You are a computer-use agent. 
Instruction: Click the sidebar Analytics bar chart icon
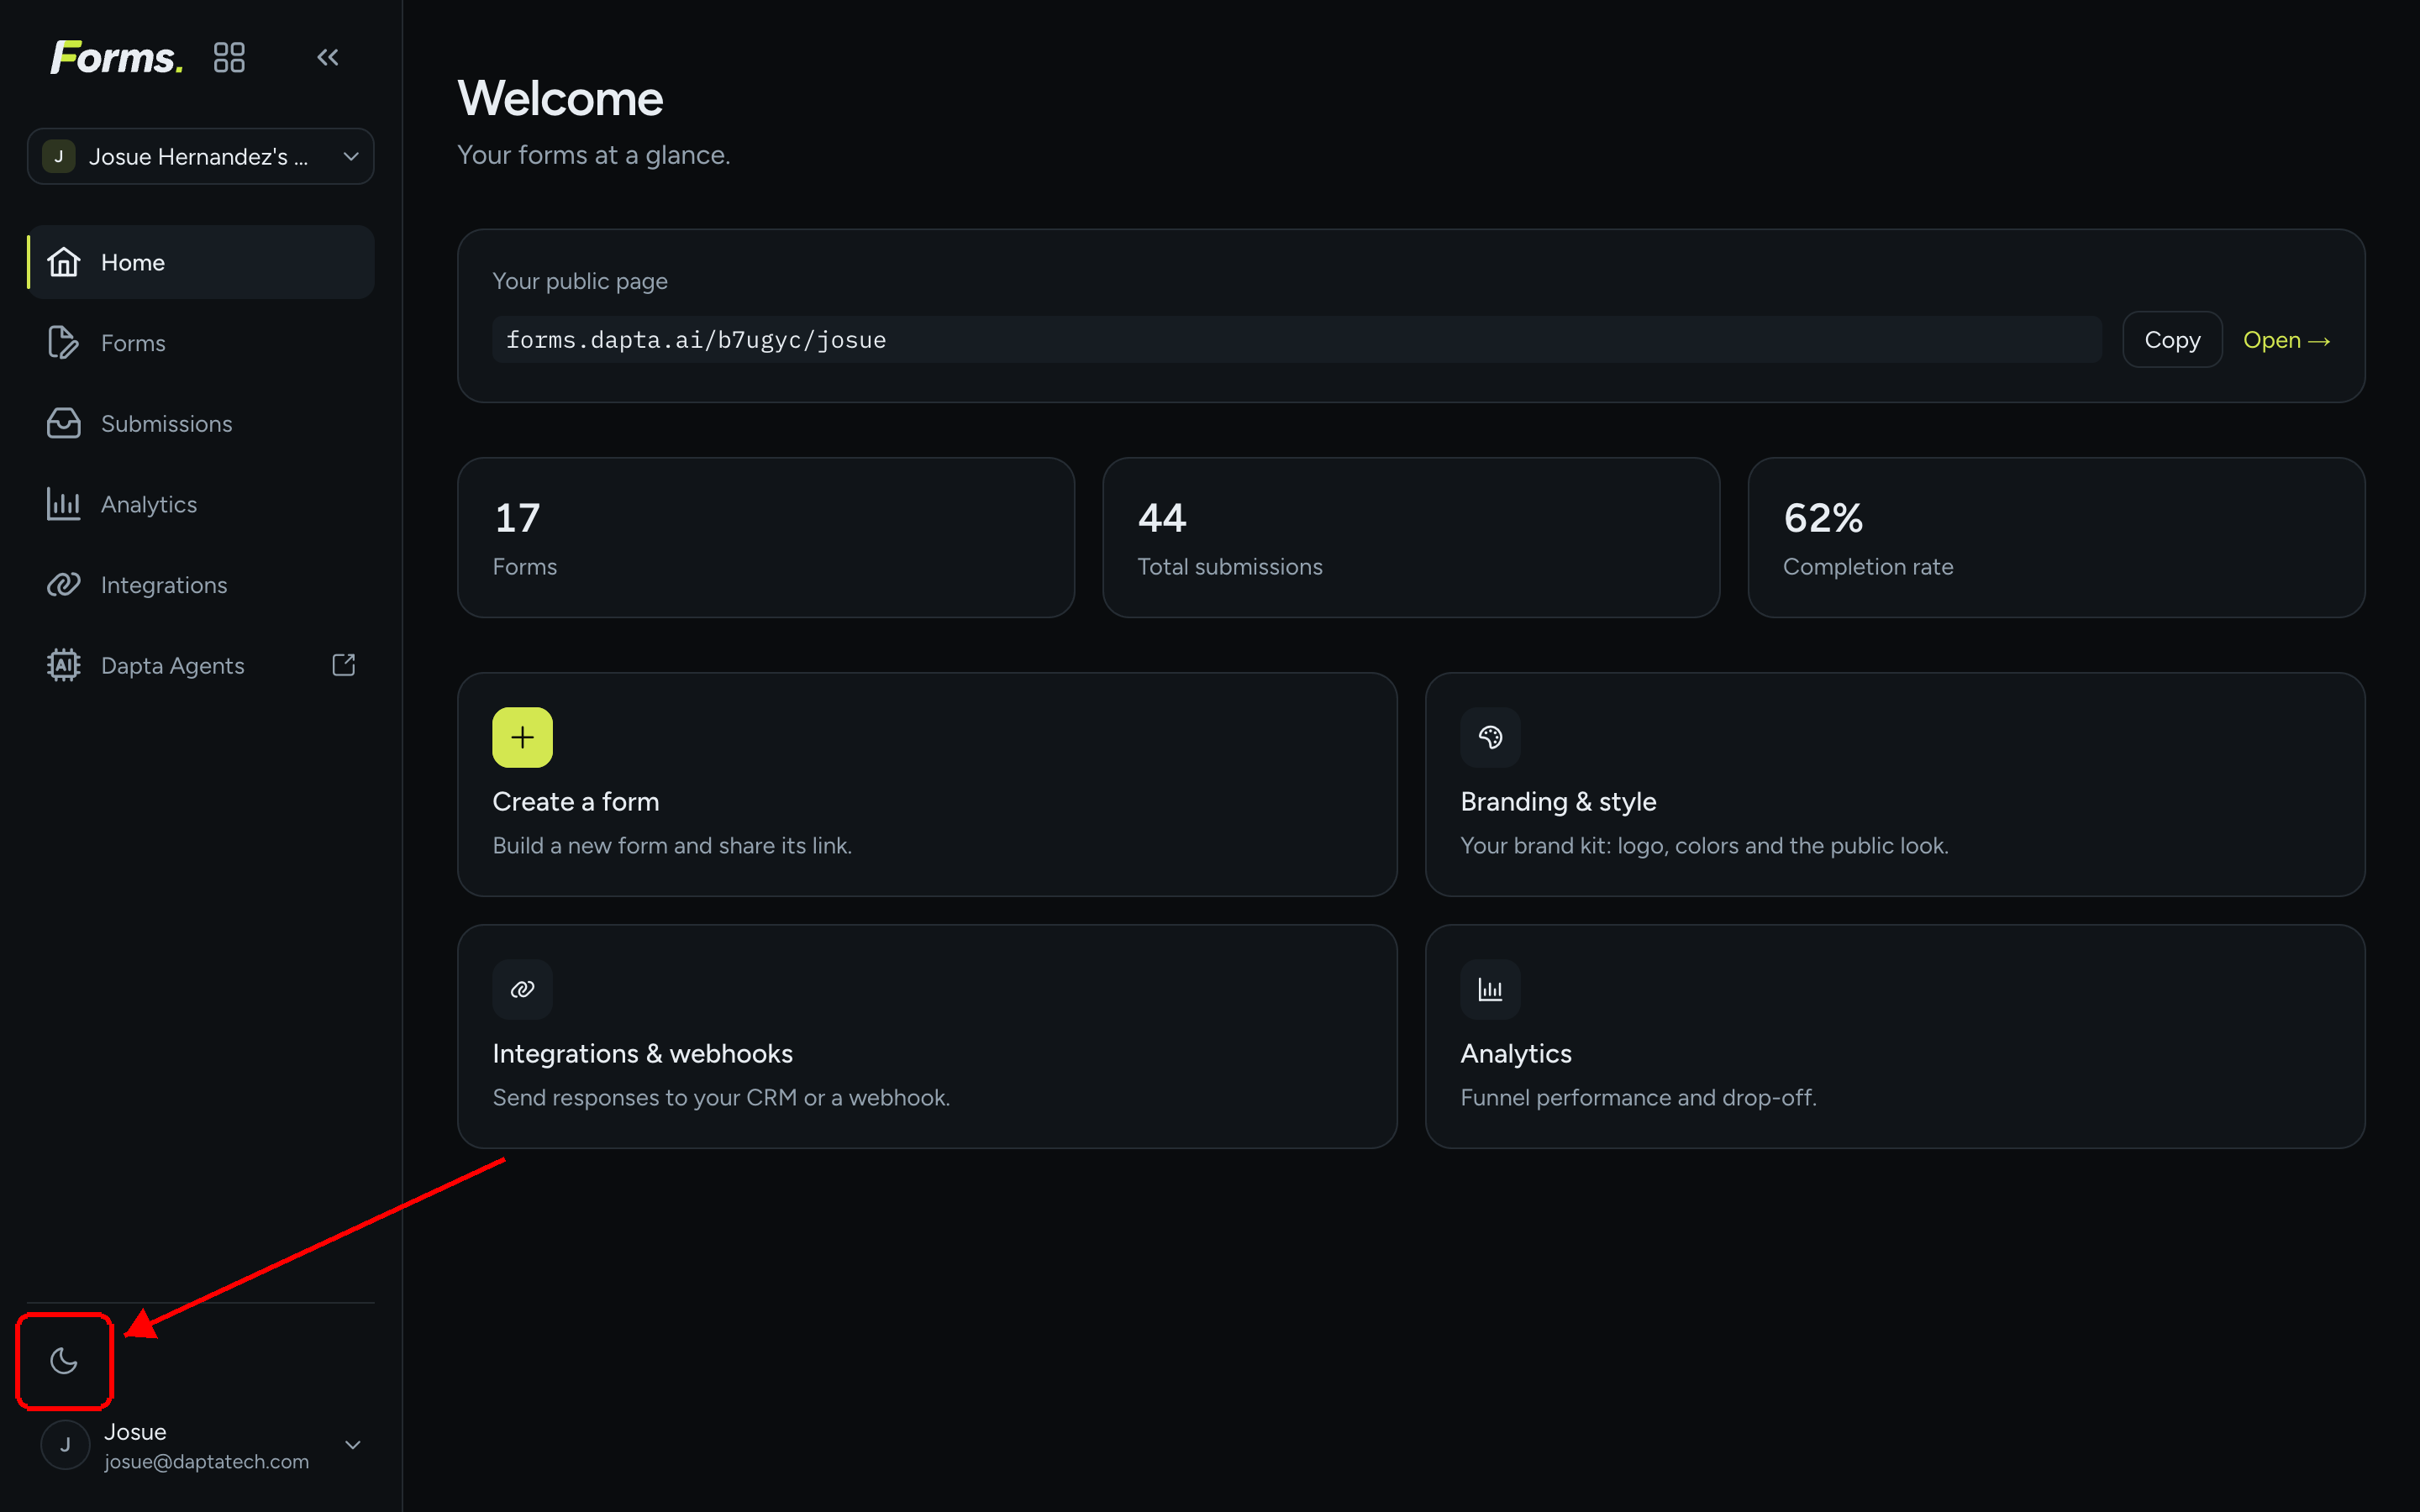tap(64, 504)
